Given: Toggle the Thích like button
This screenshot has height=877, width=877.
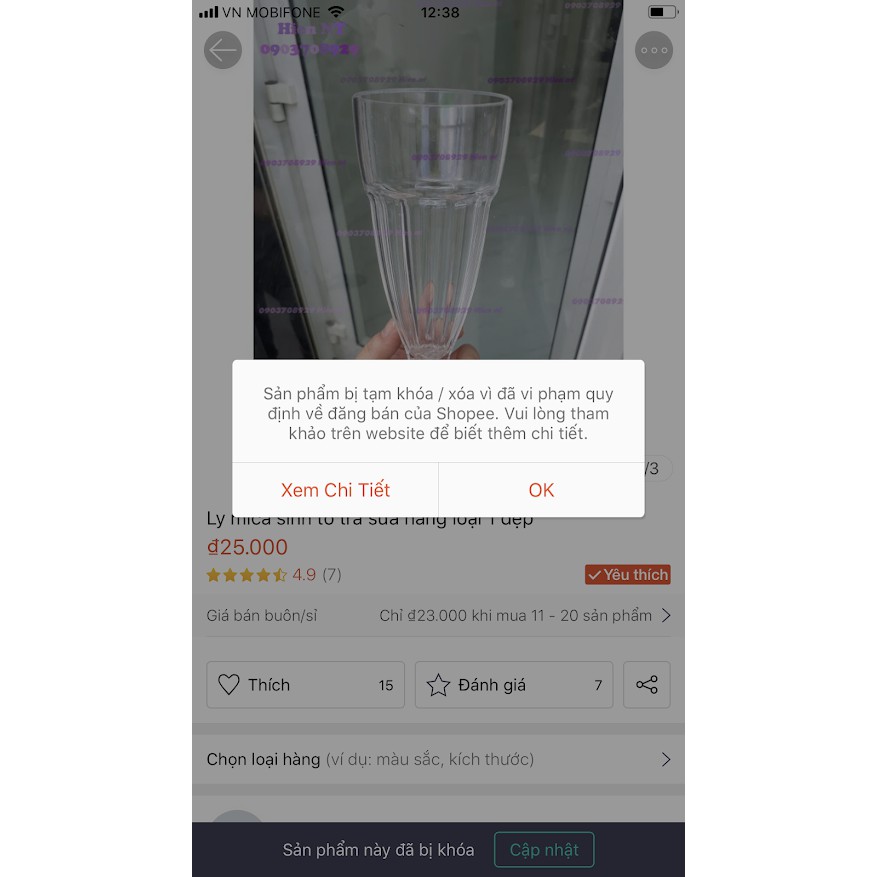Looking at the screenshot, I should coord(305,685).
